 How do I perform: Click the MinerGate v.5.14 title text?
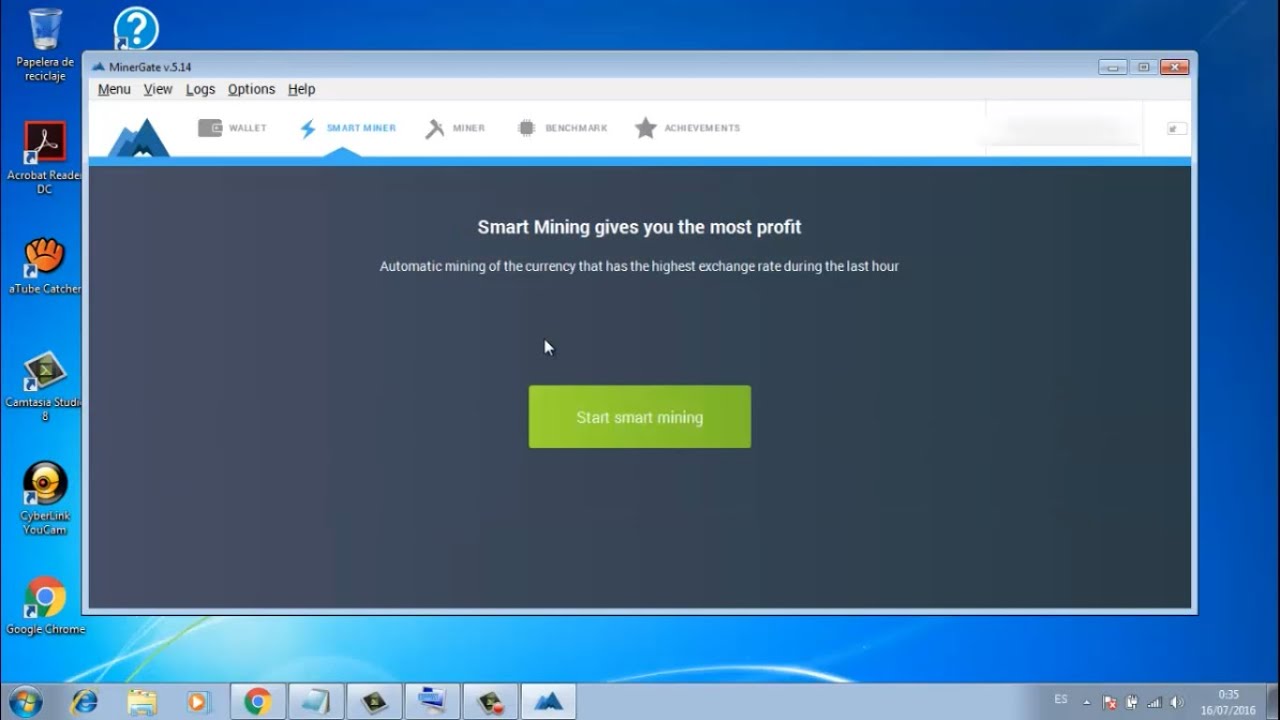[150, 67]
